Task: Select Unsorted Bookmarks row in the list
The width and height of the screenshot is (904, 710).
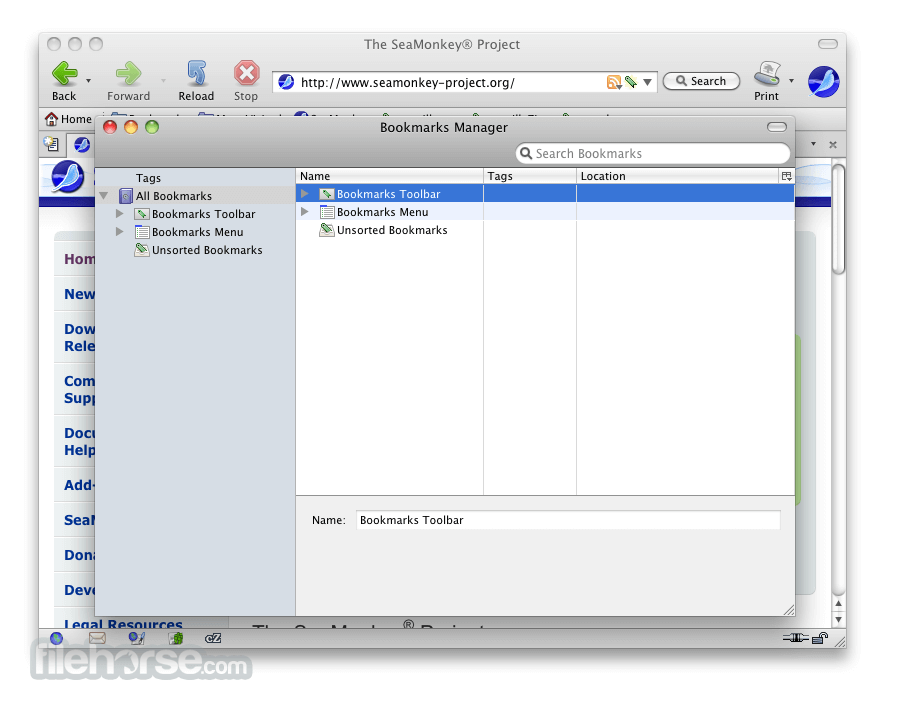Action: pos(545,229)
